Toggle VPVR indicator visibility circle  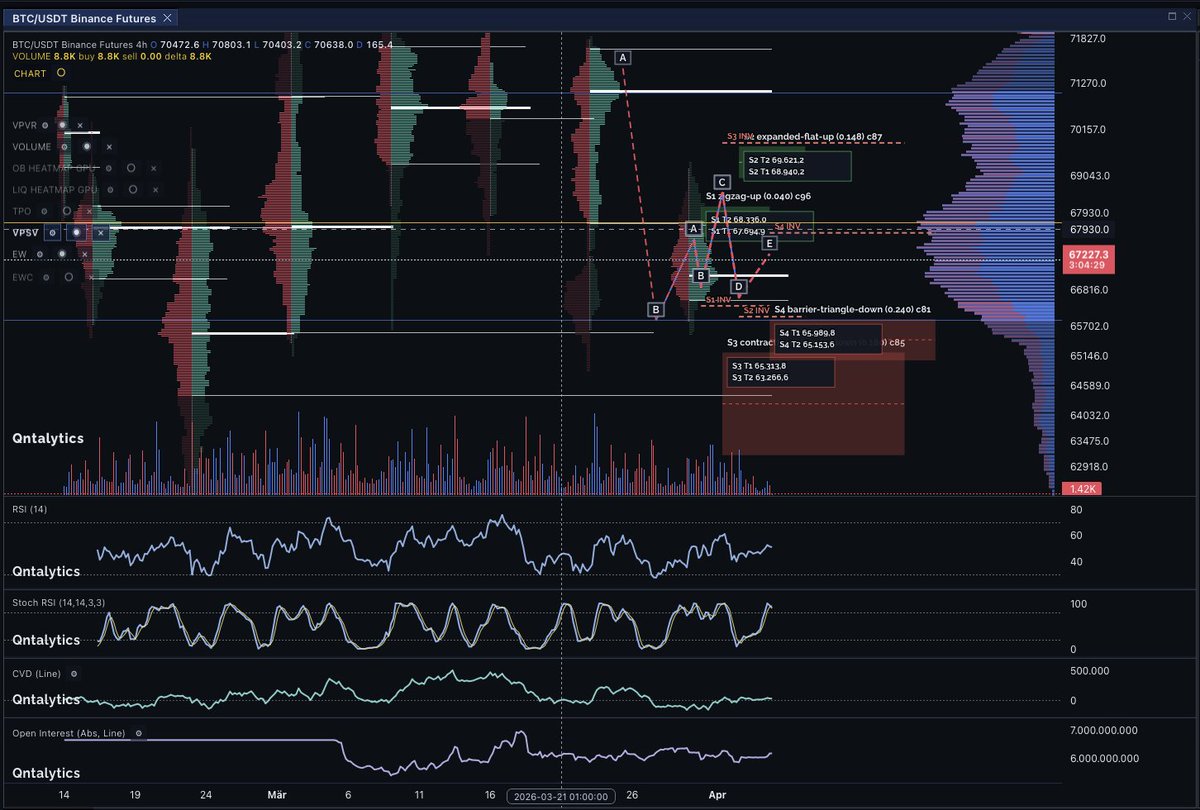coord(62,125)
